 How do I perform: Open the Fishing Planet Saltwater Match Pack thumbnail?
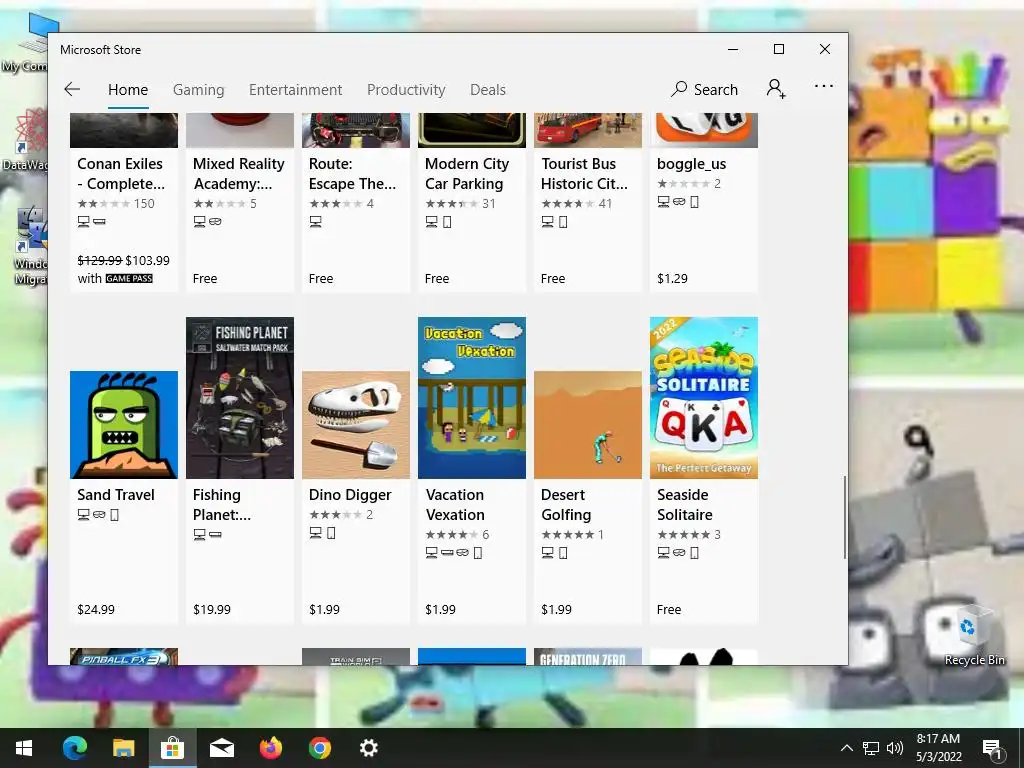[240, 398]
